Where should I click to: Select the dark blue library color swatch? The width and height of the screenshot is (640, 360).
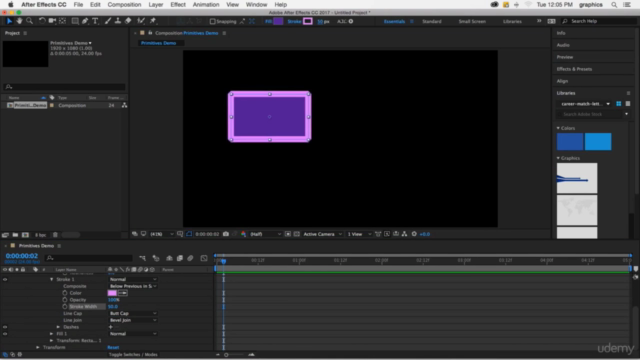coord(570,142)
